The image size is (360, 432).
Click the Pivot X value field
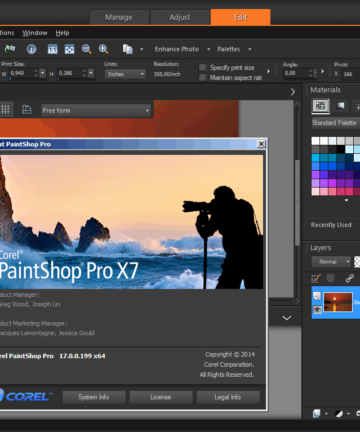[351, 74]
